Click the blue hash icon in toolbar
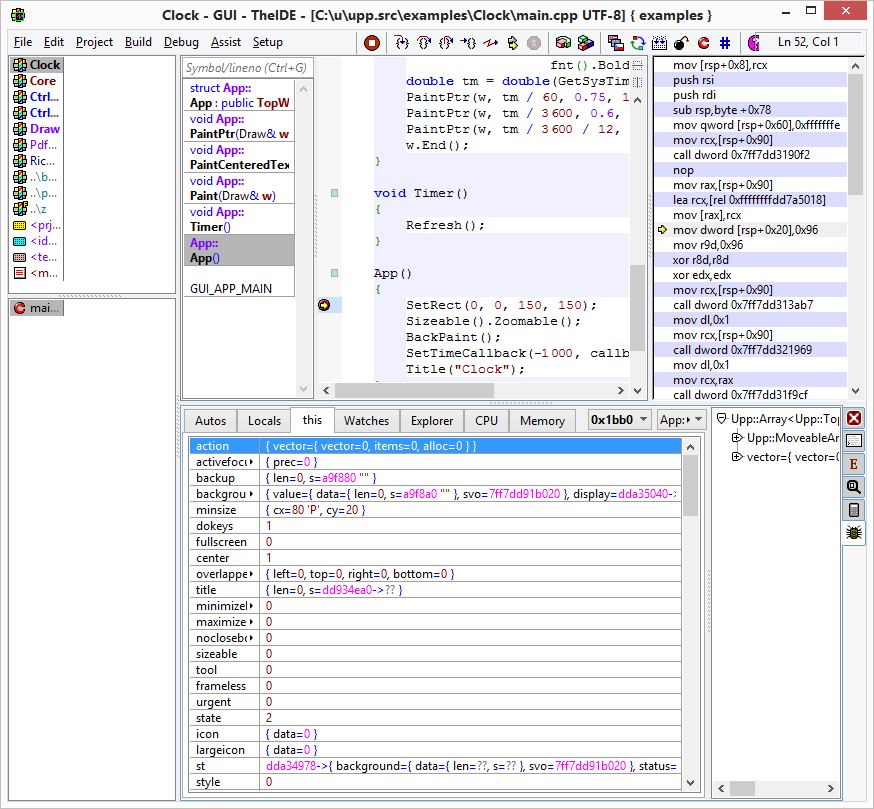 [724, 43]
